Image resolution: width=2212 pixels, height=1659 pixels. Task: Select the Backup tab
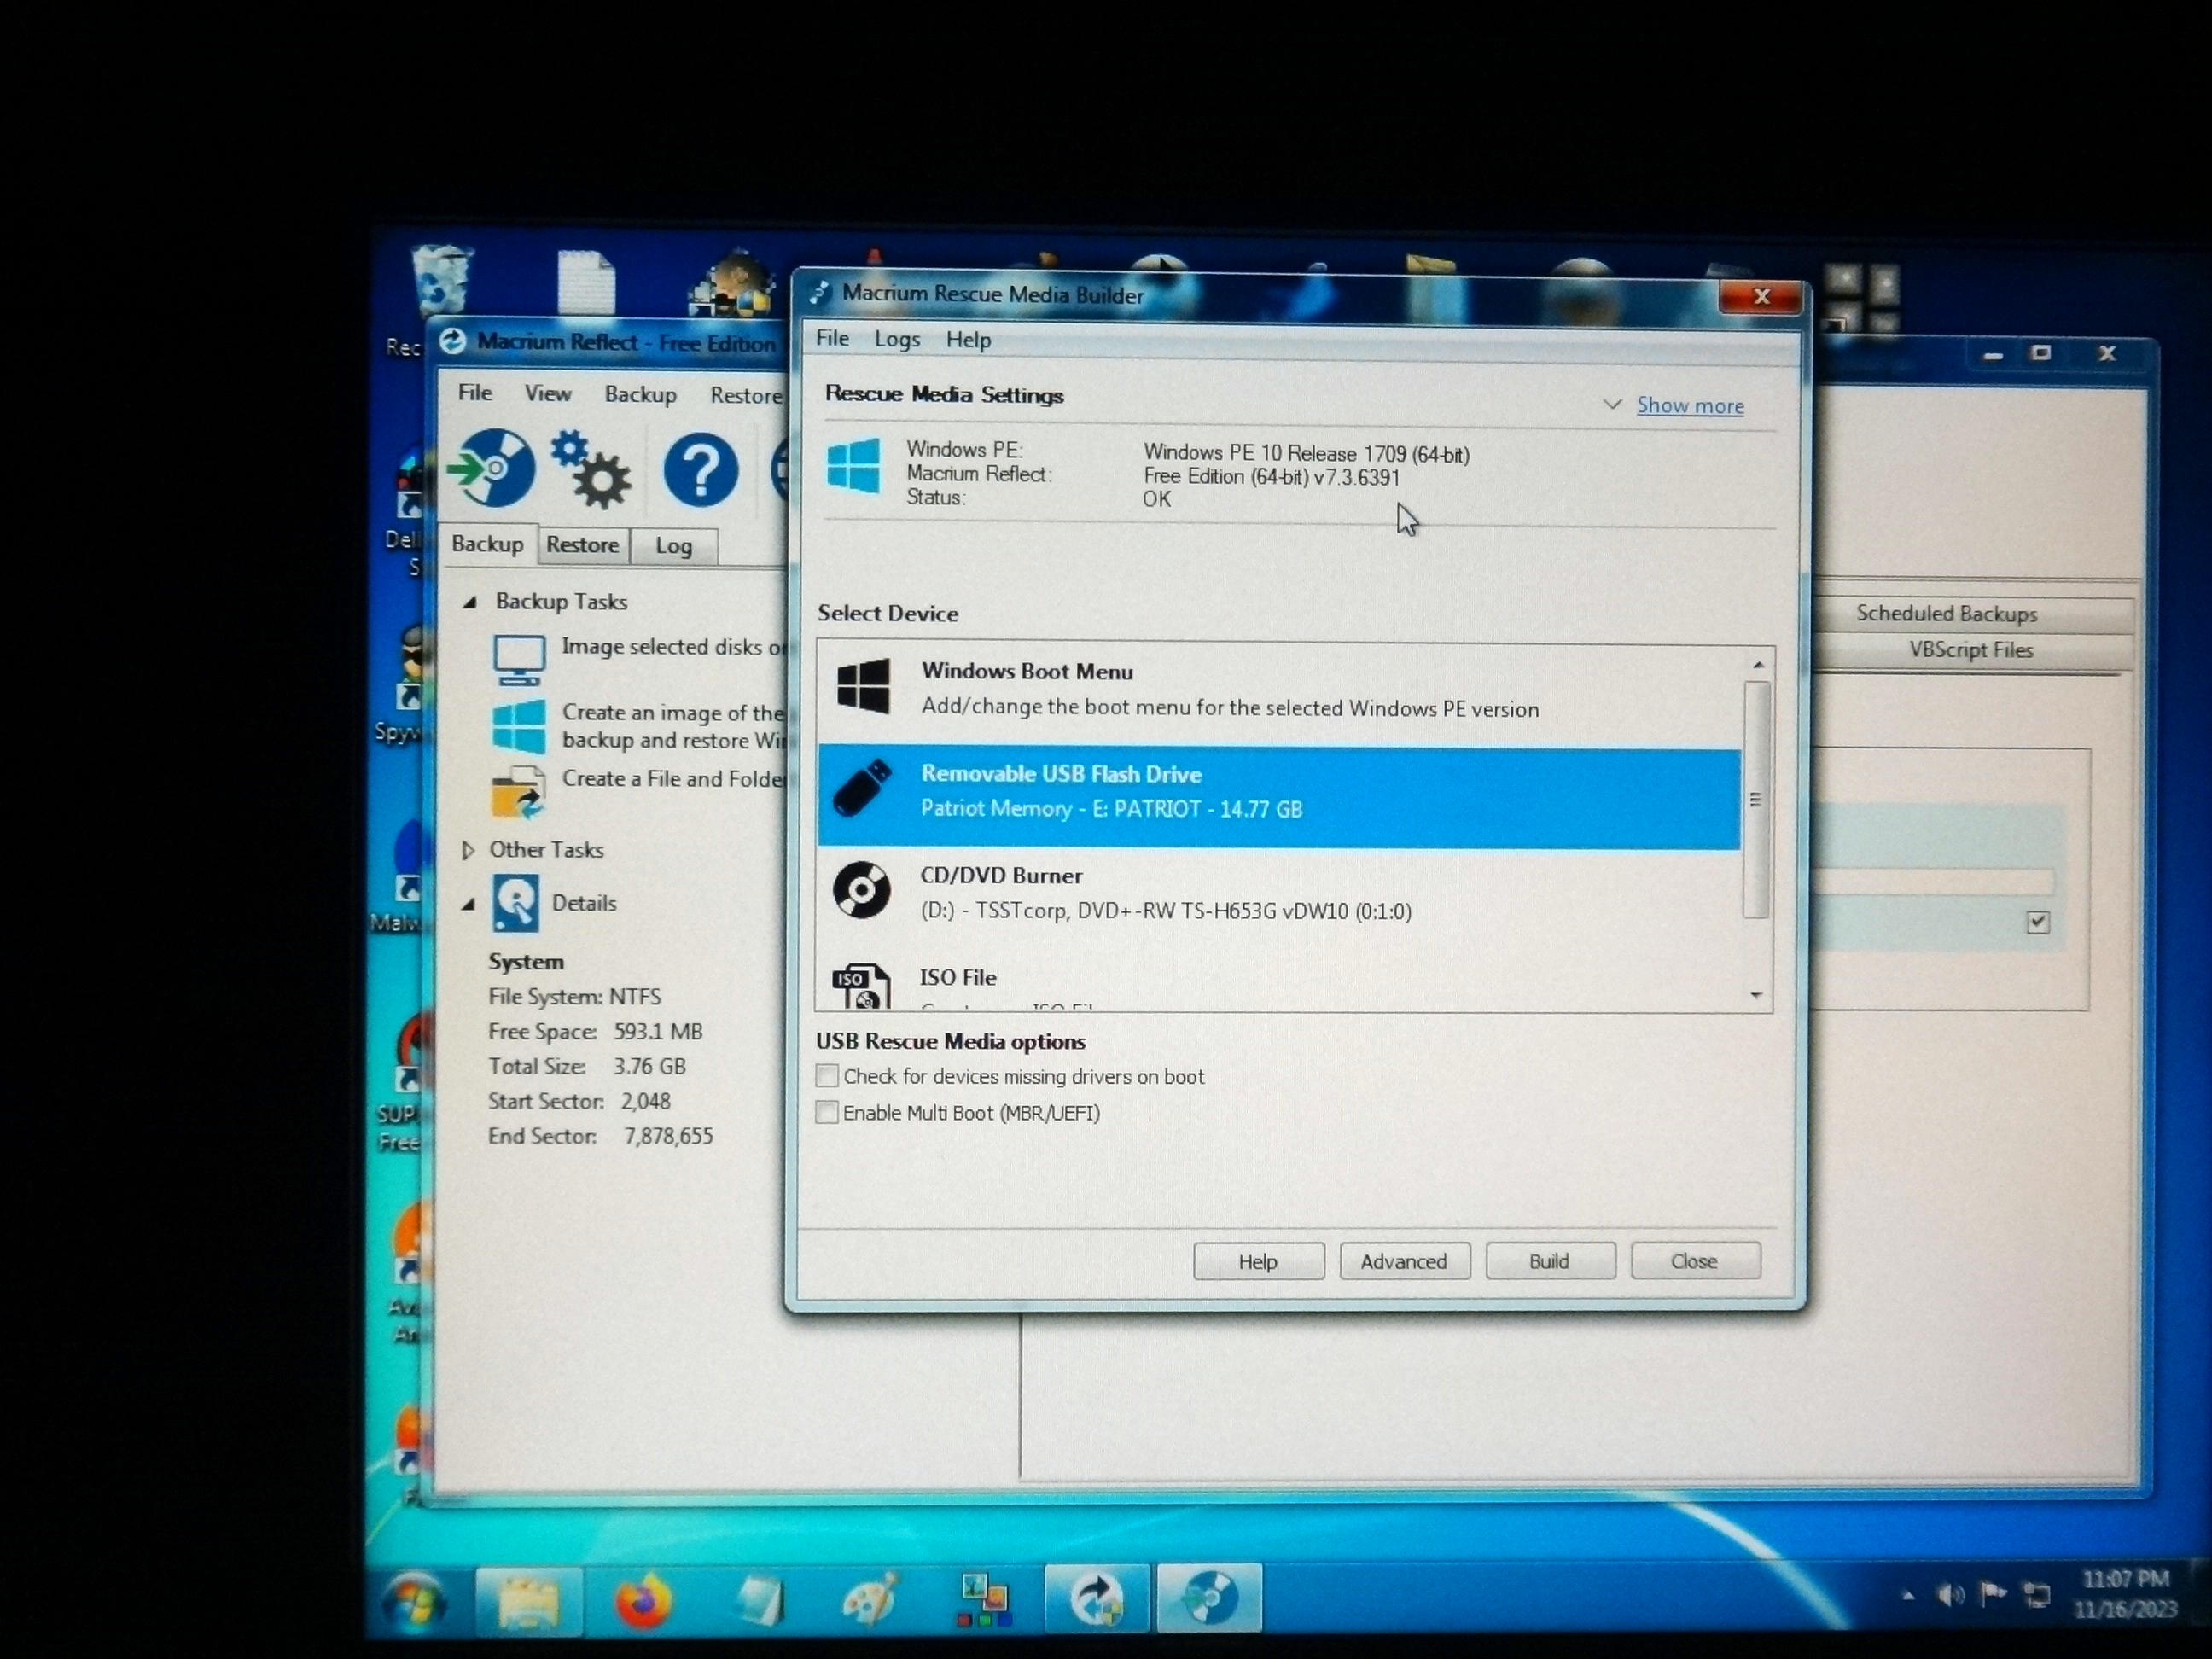[x=487, y=544]
